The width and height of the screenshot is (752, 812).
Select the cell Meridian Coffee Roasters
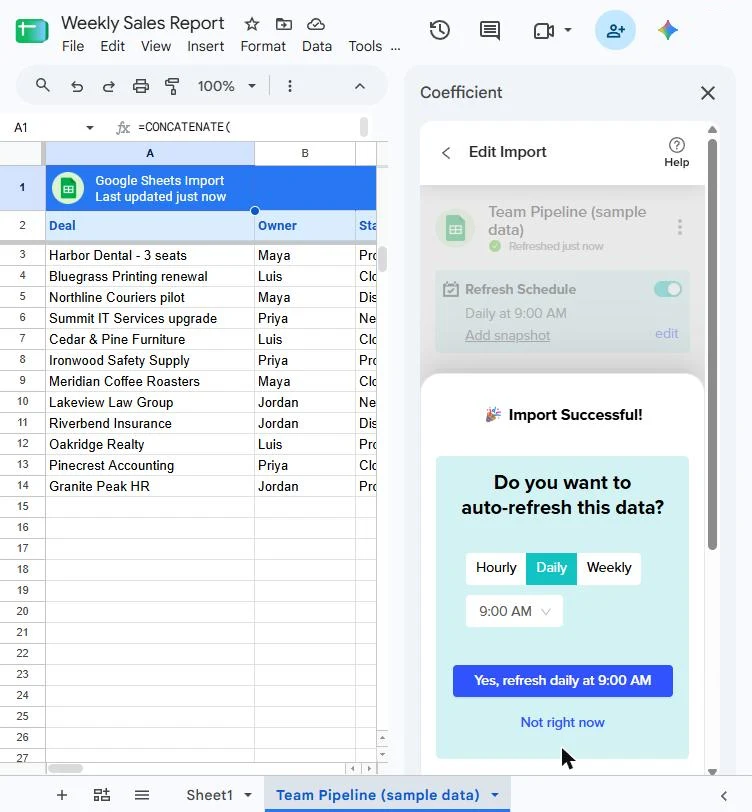pyautogui.click(x=150, y=381)
